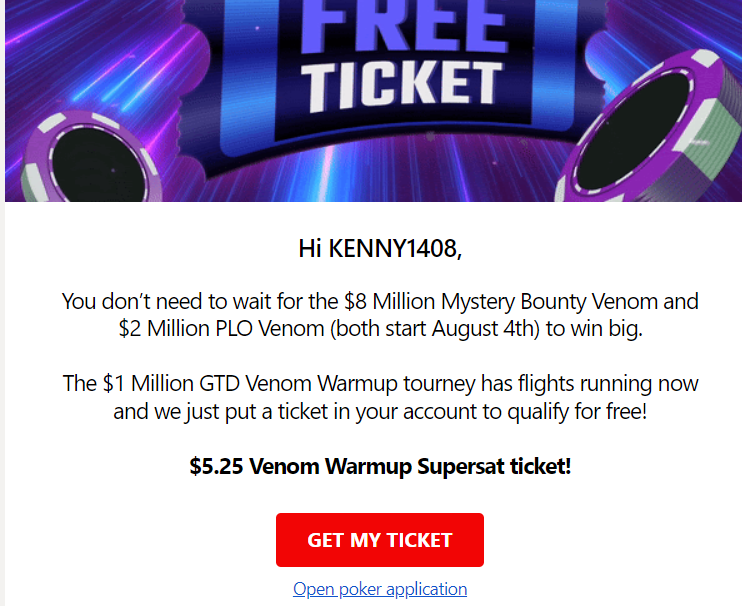Select the Hi KENNY1408 greeting line
The width and height of the screenshot is (742, 606).
[380, 248]
